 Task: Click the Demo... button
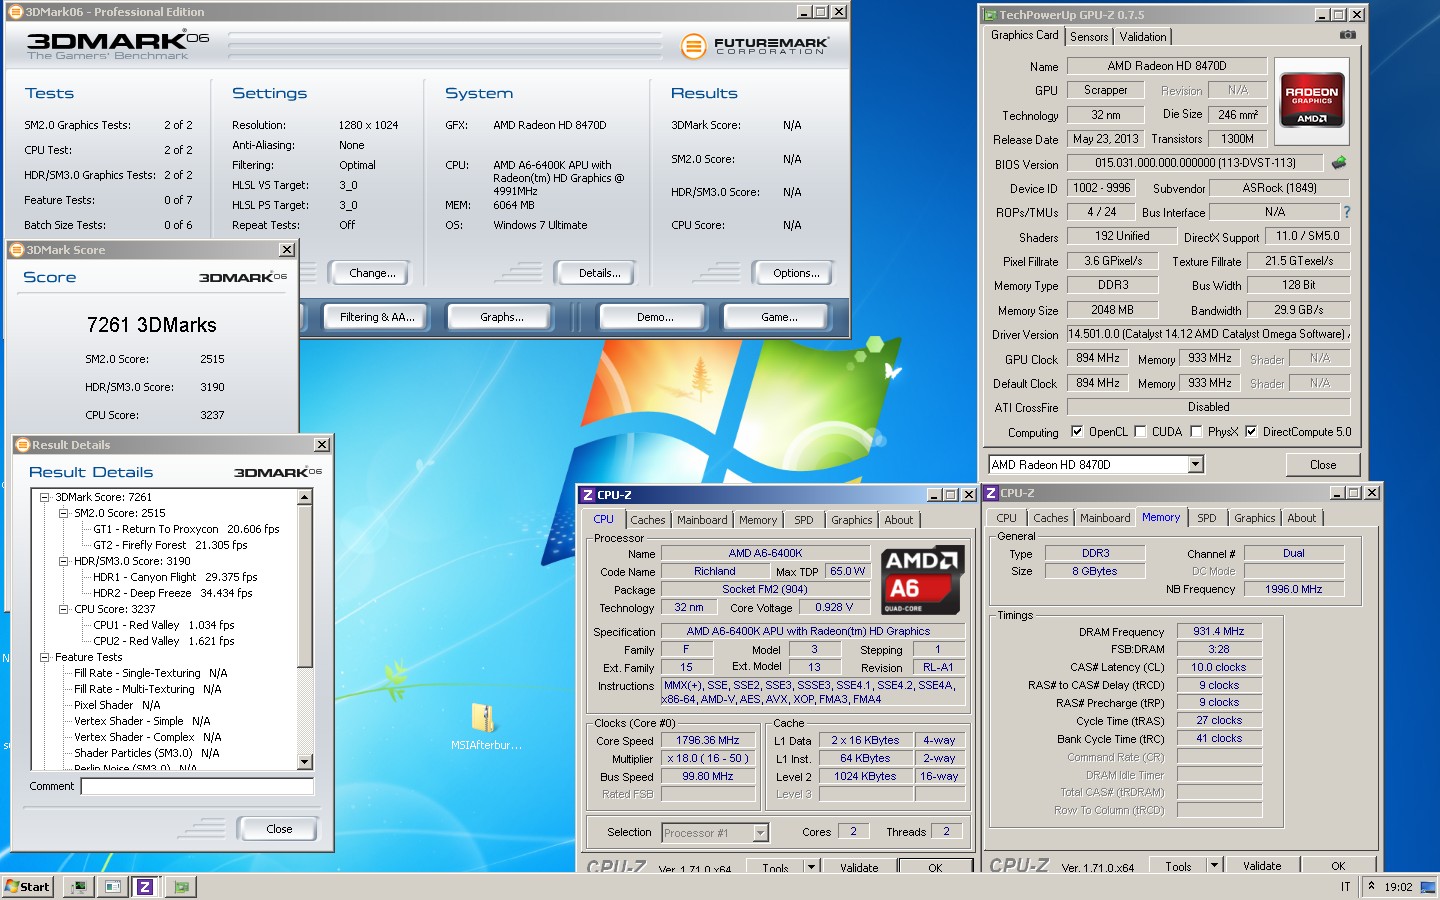pos(655,317)
